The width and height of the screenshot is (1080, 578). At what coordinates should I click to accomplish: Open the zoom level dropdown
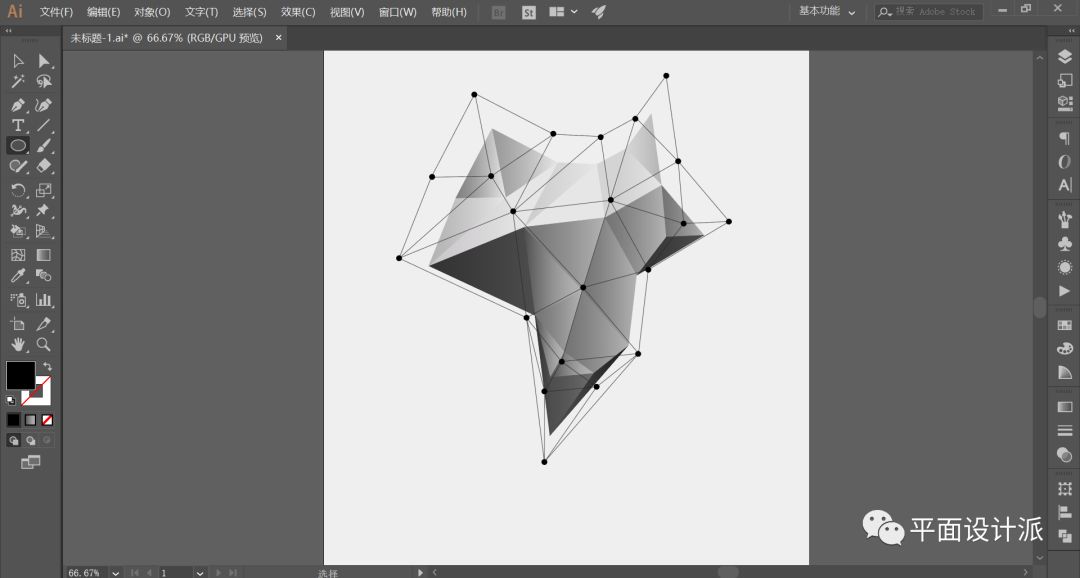115,573
